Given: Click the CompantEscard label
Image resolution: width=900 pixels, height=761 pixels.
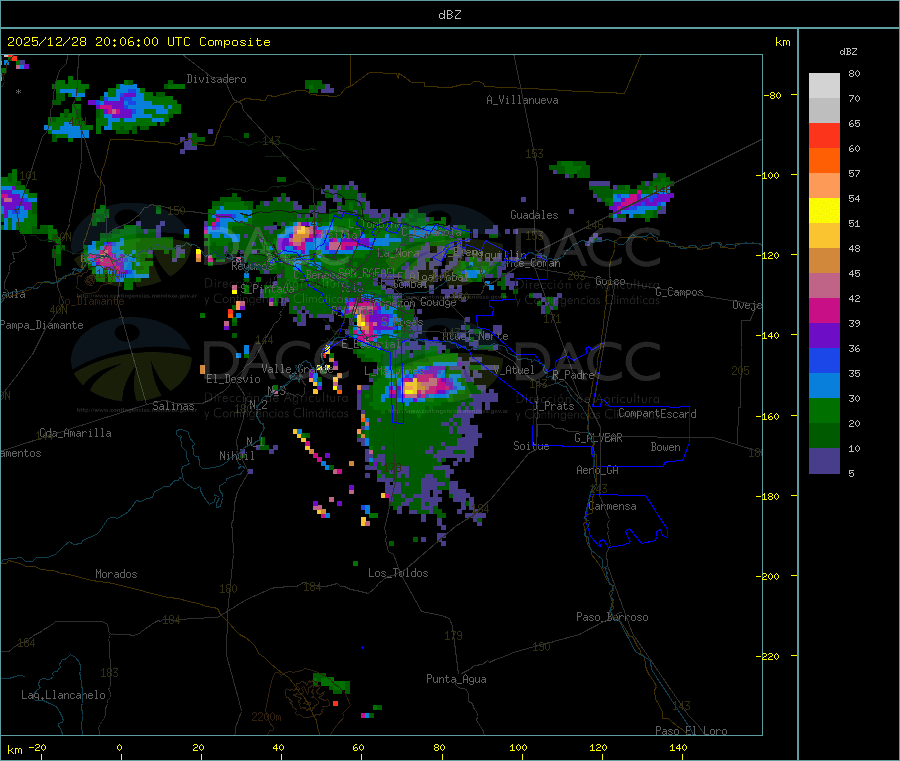Looking at the screenshot, I should click(657, 413).
